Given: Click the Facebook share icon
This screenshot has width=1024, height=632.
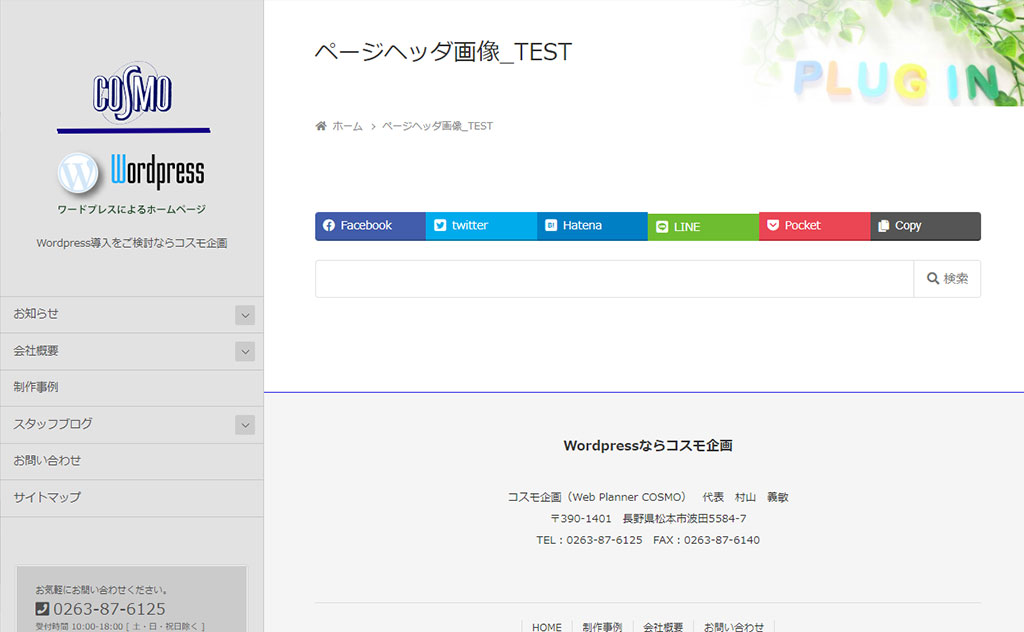Looking at the screenshot, I should coord(329,226).
